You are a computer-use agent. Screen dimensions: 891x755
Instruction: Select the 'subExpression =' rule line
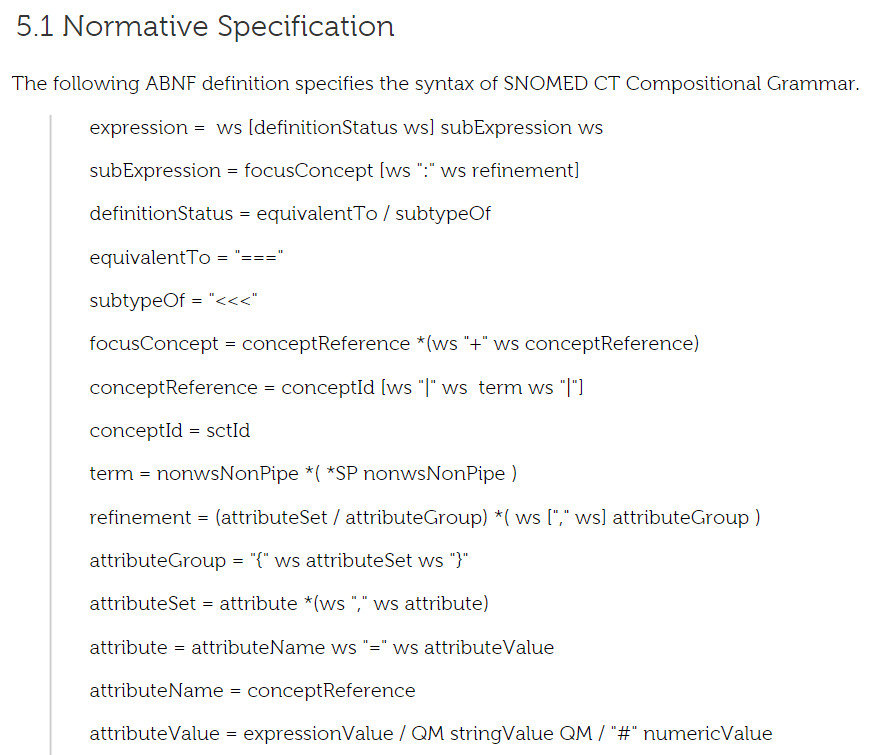click(334, 170)
